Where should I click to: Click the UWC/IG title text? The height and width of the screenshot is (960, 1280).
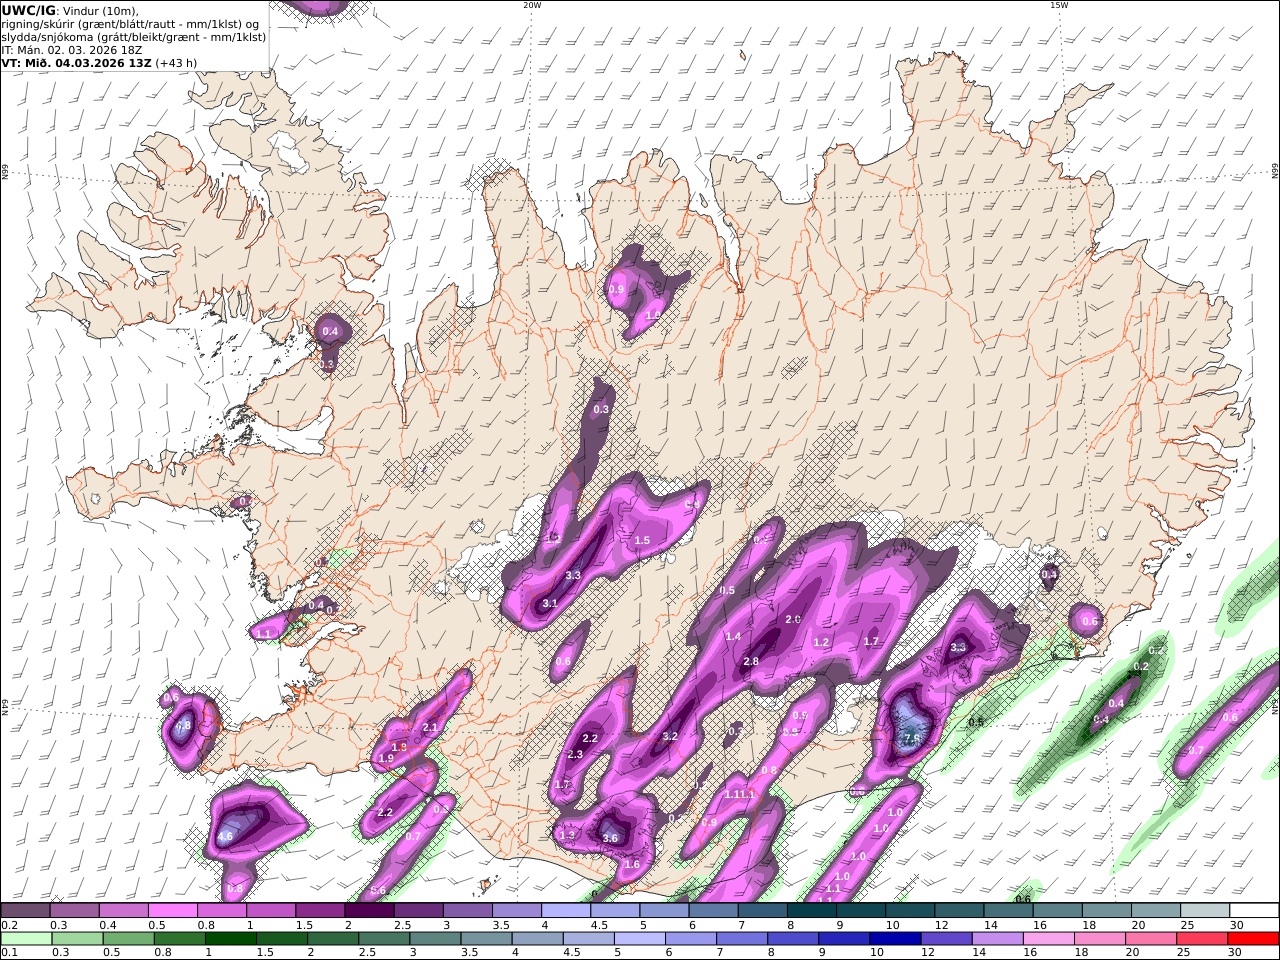(x=29, y=10)
